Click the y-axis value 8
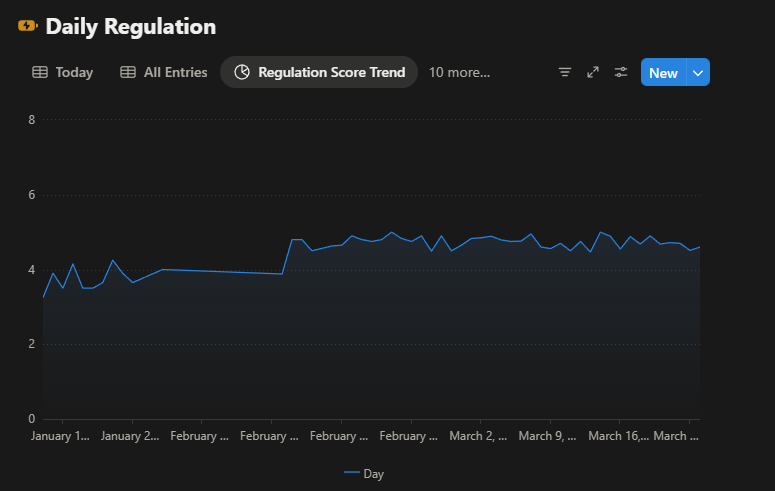The width and height of the screenshot is (775, 491). (32, 120)
